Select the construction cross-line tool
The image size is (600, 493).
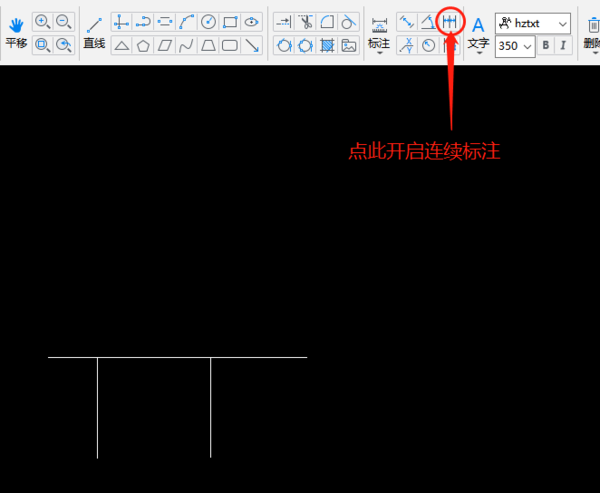point(121,22)
